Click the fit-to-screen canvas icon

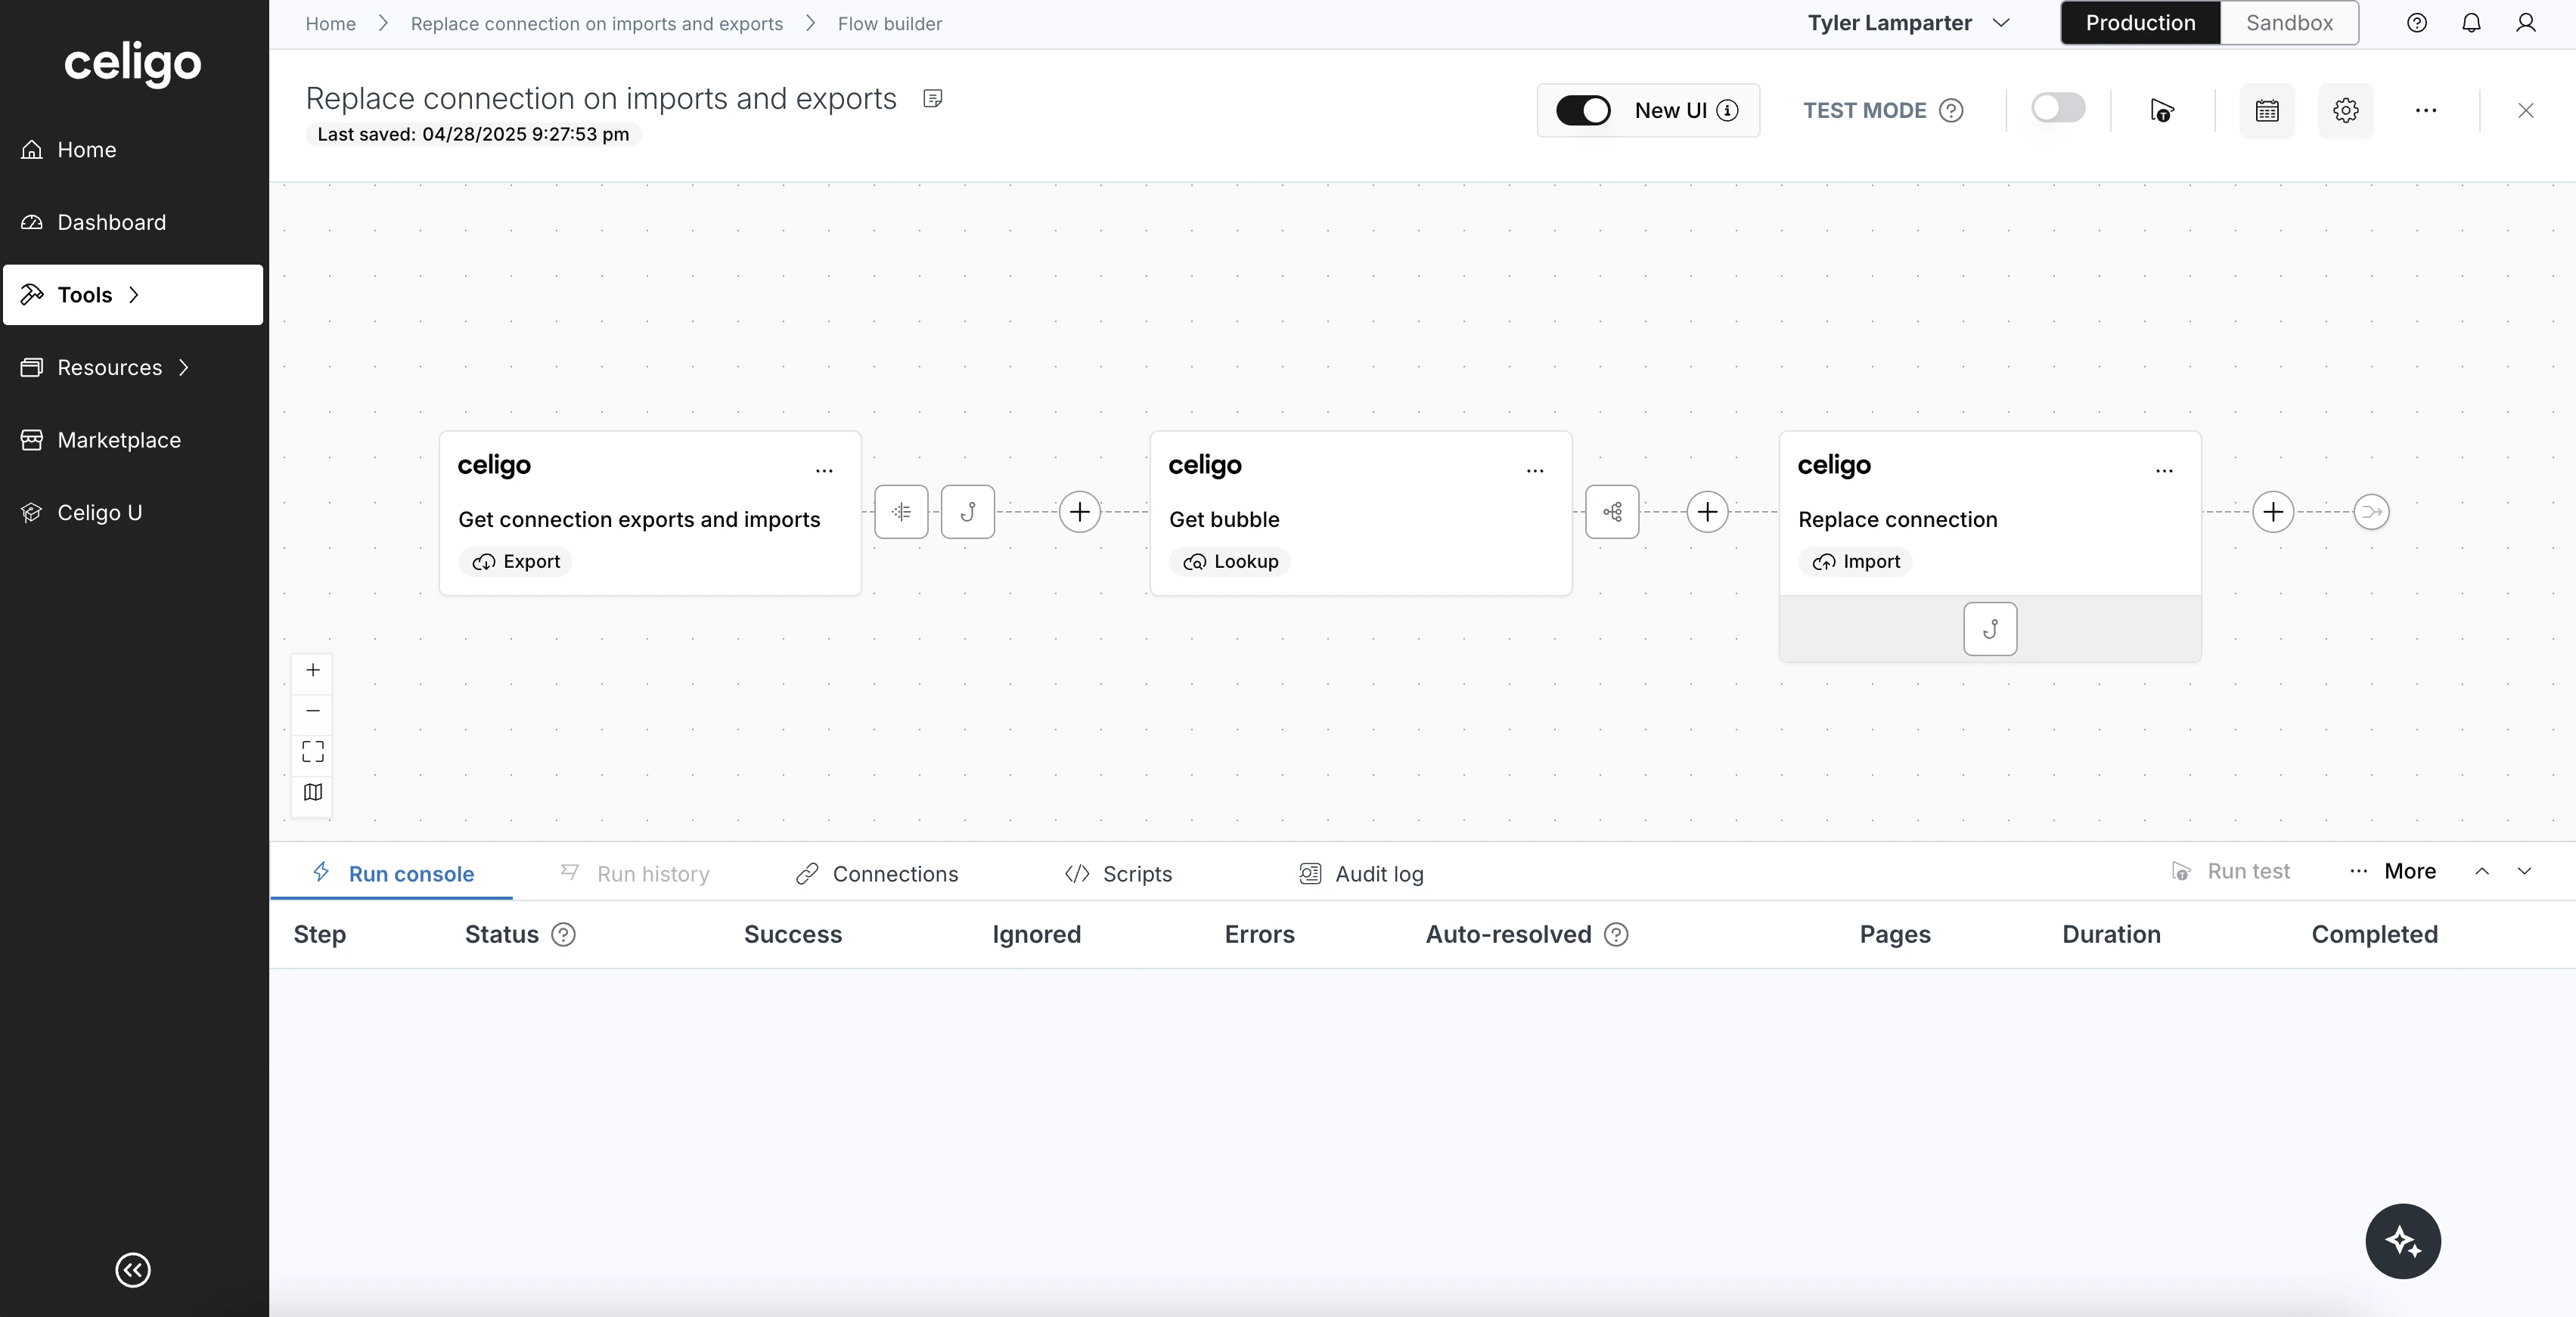pyautogui.click(x=313, y=751)
